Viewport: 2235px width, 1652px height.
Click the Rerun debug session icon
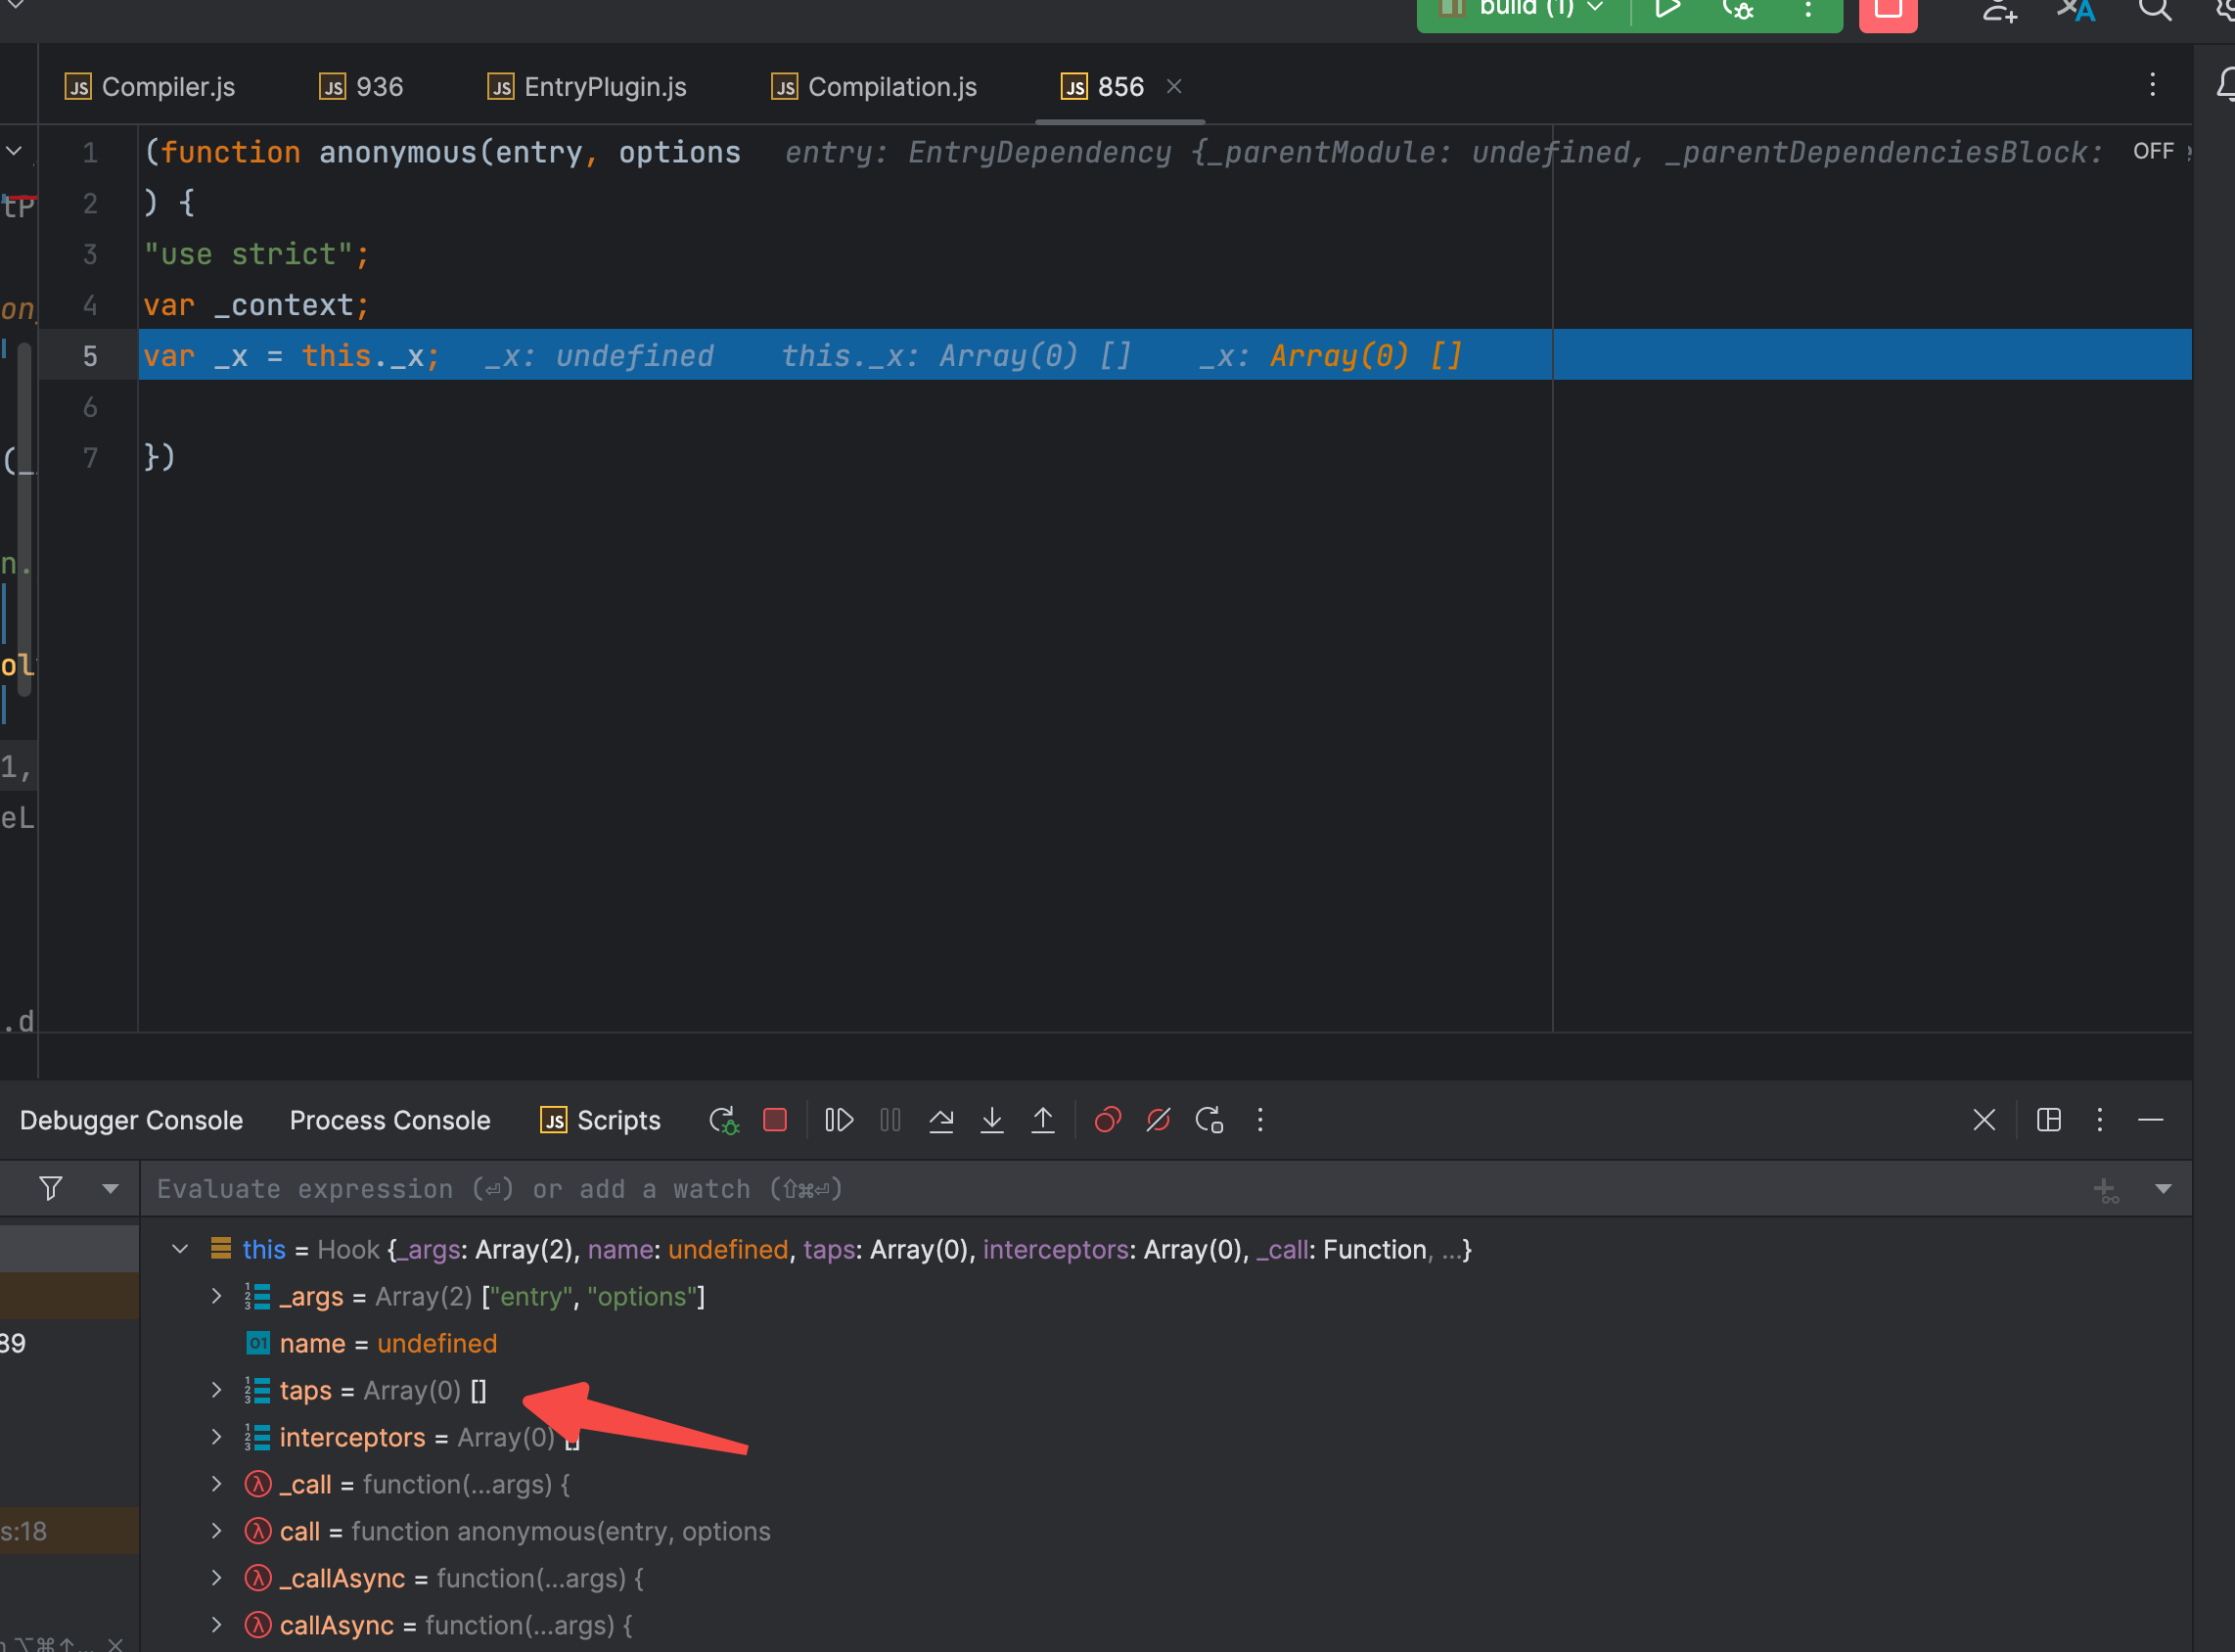click(723, 1120)
